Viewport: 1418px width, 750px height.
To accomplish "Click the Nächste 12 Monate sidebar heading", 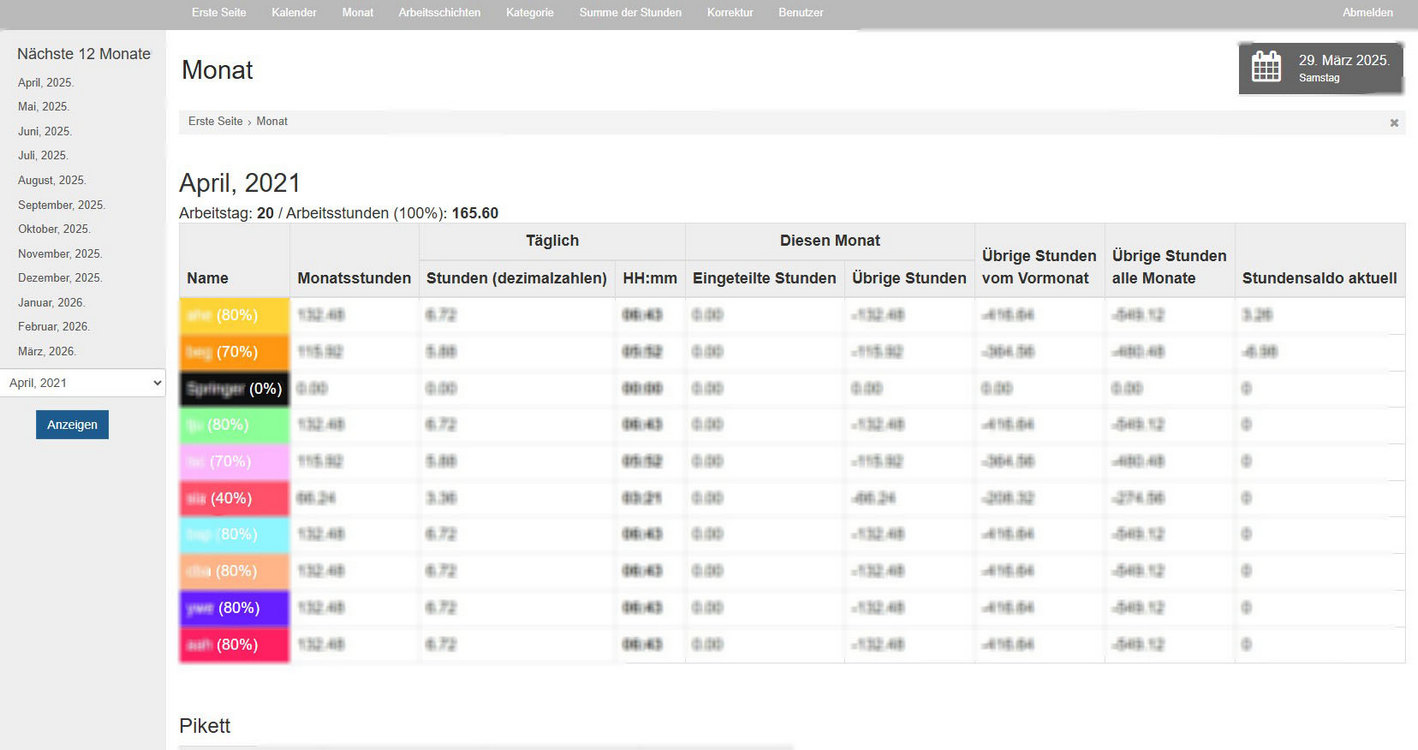I will click(84, 54).
